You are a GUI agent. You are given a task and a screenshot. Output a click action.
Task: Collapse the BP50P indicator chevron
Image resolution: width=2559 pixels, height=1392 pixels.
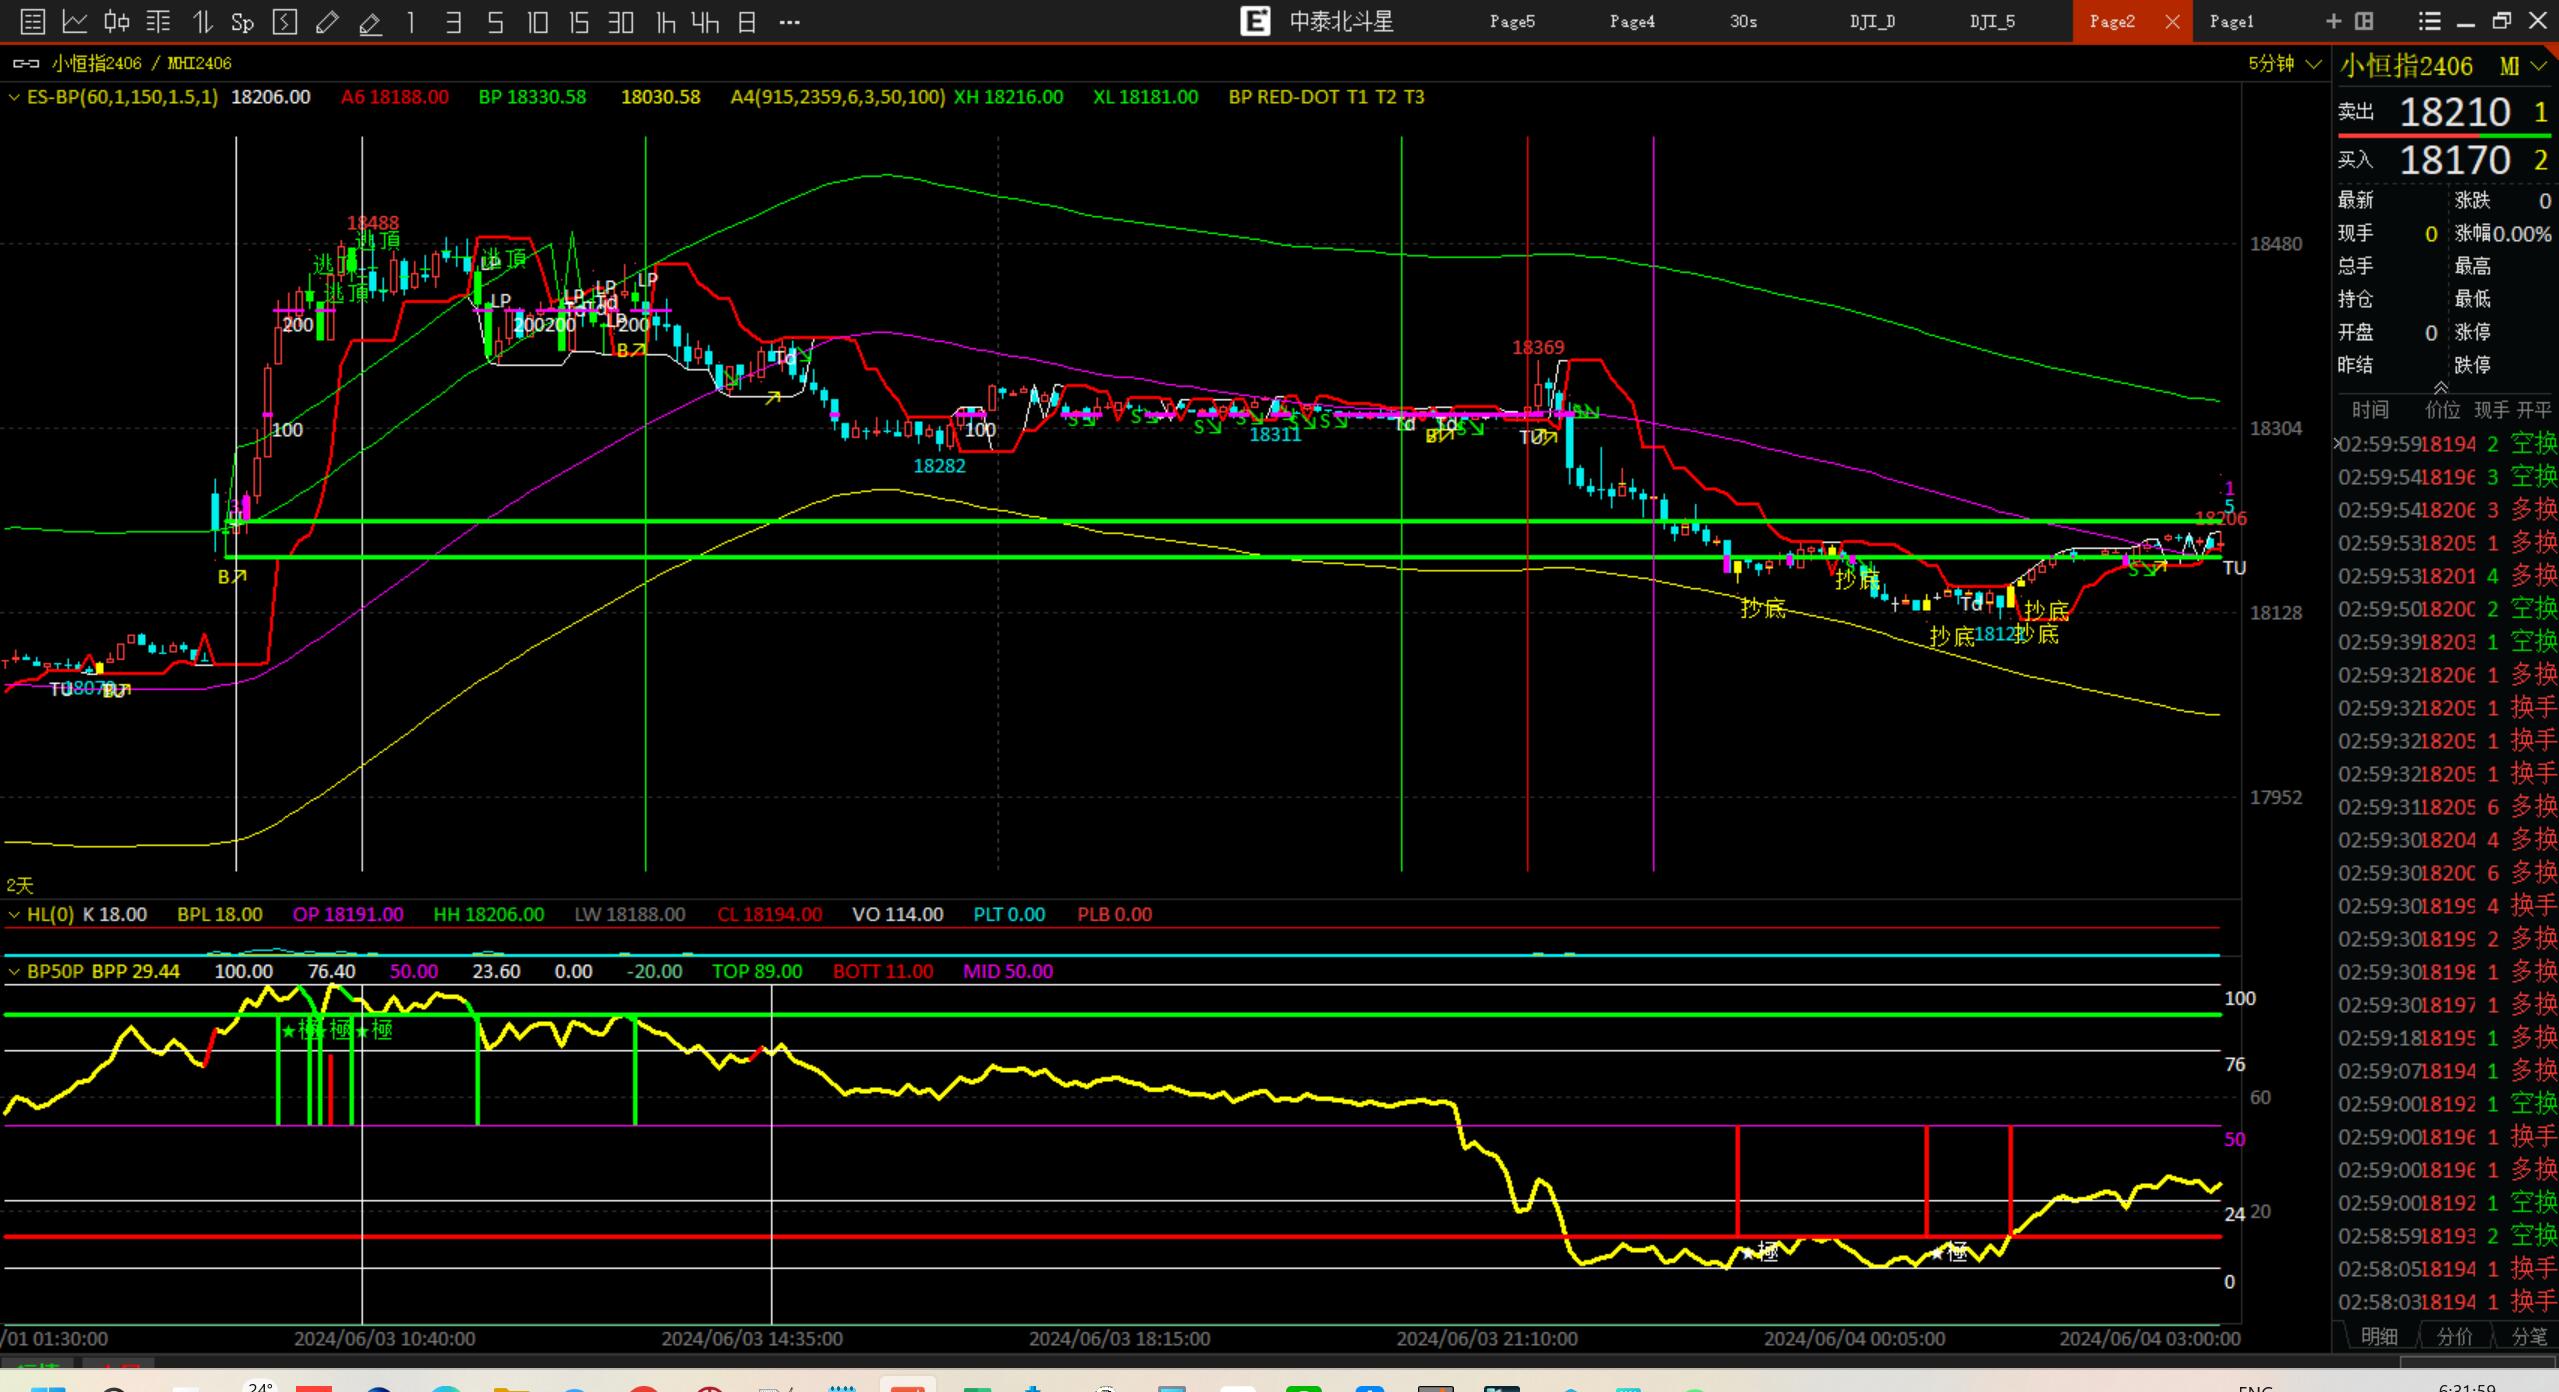coord(14,971)
